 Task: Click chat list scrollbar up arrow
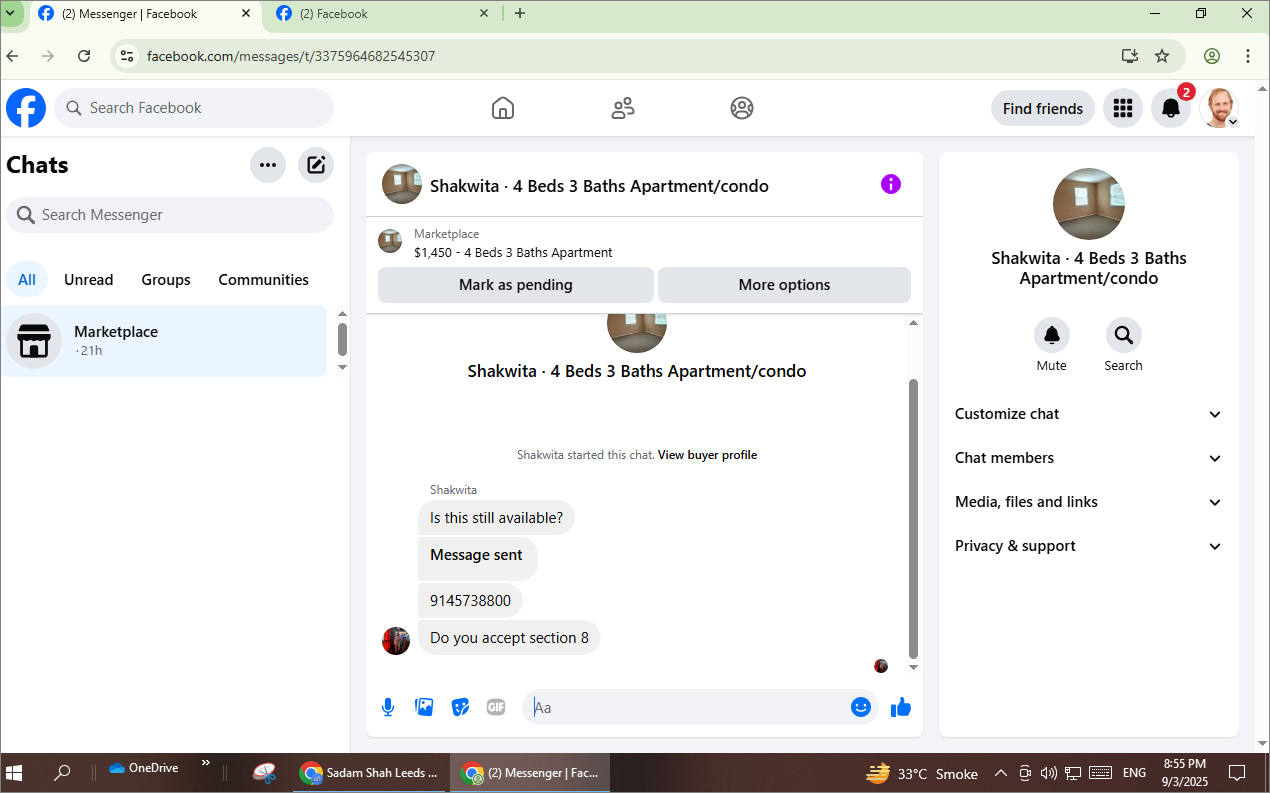[342, 314]
